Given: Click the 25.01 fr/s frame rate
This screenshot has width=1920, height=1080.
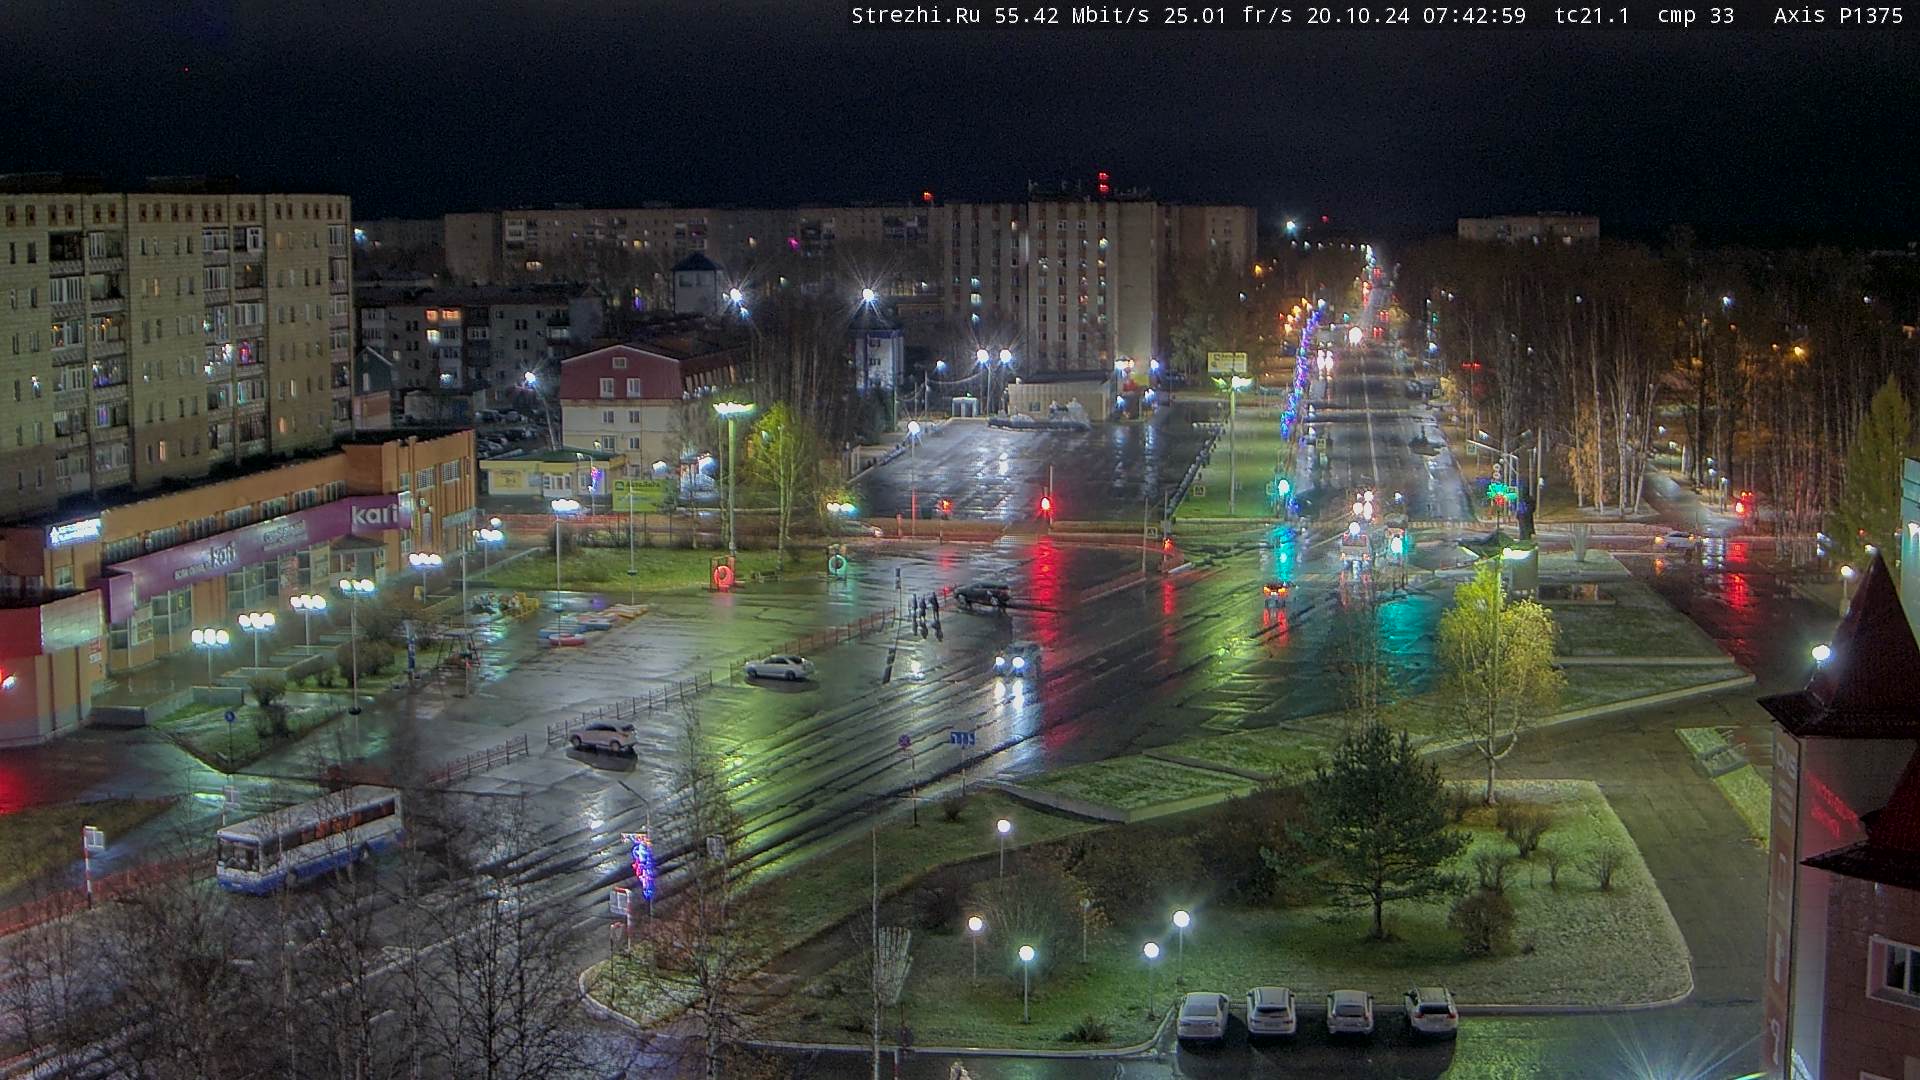Looking at the screenshot, I should 1229,16.
